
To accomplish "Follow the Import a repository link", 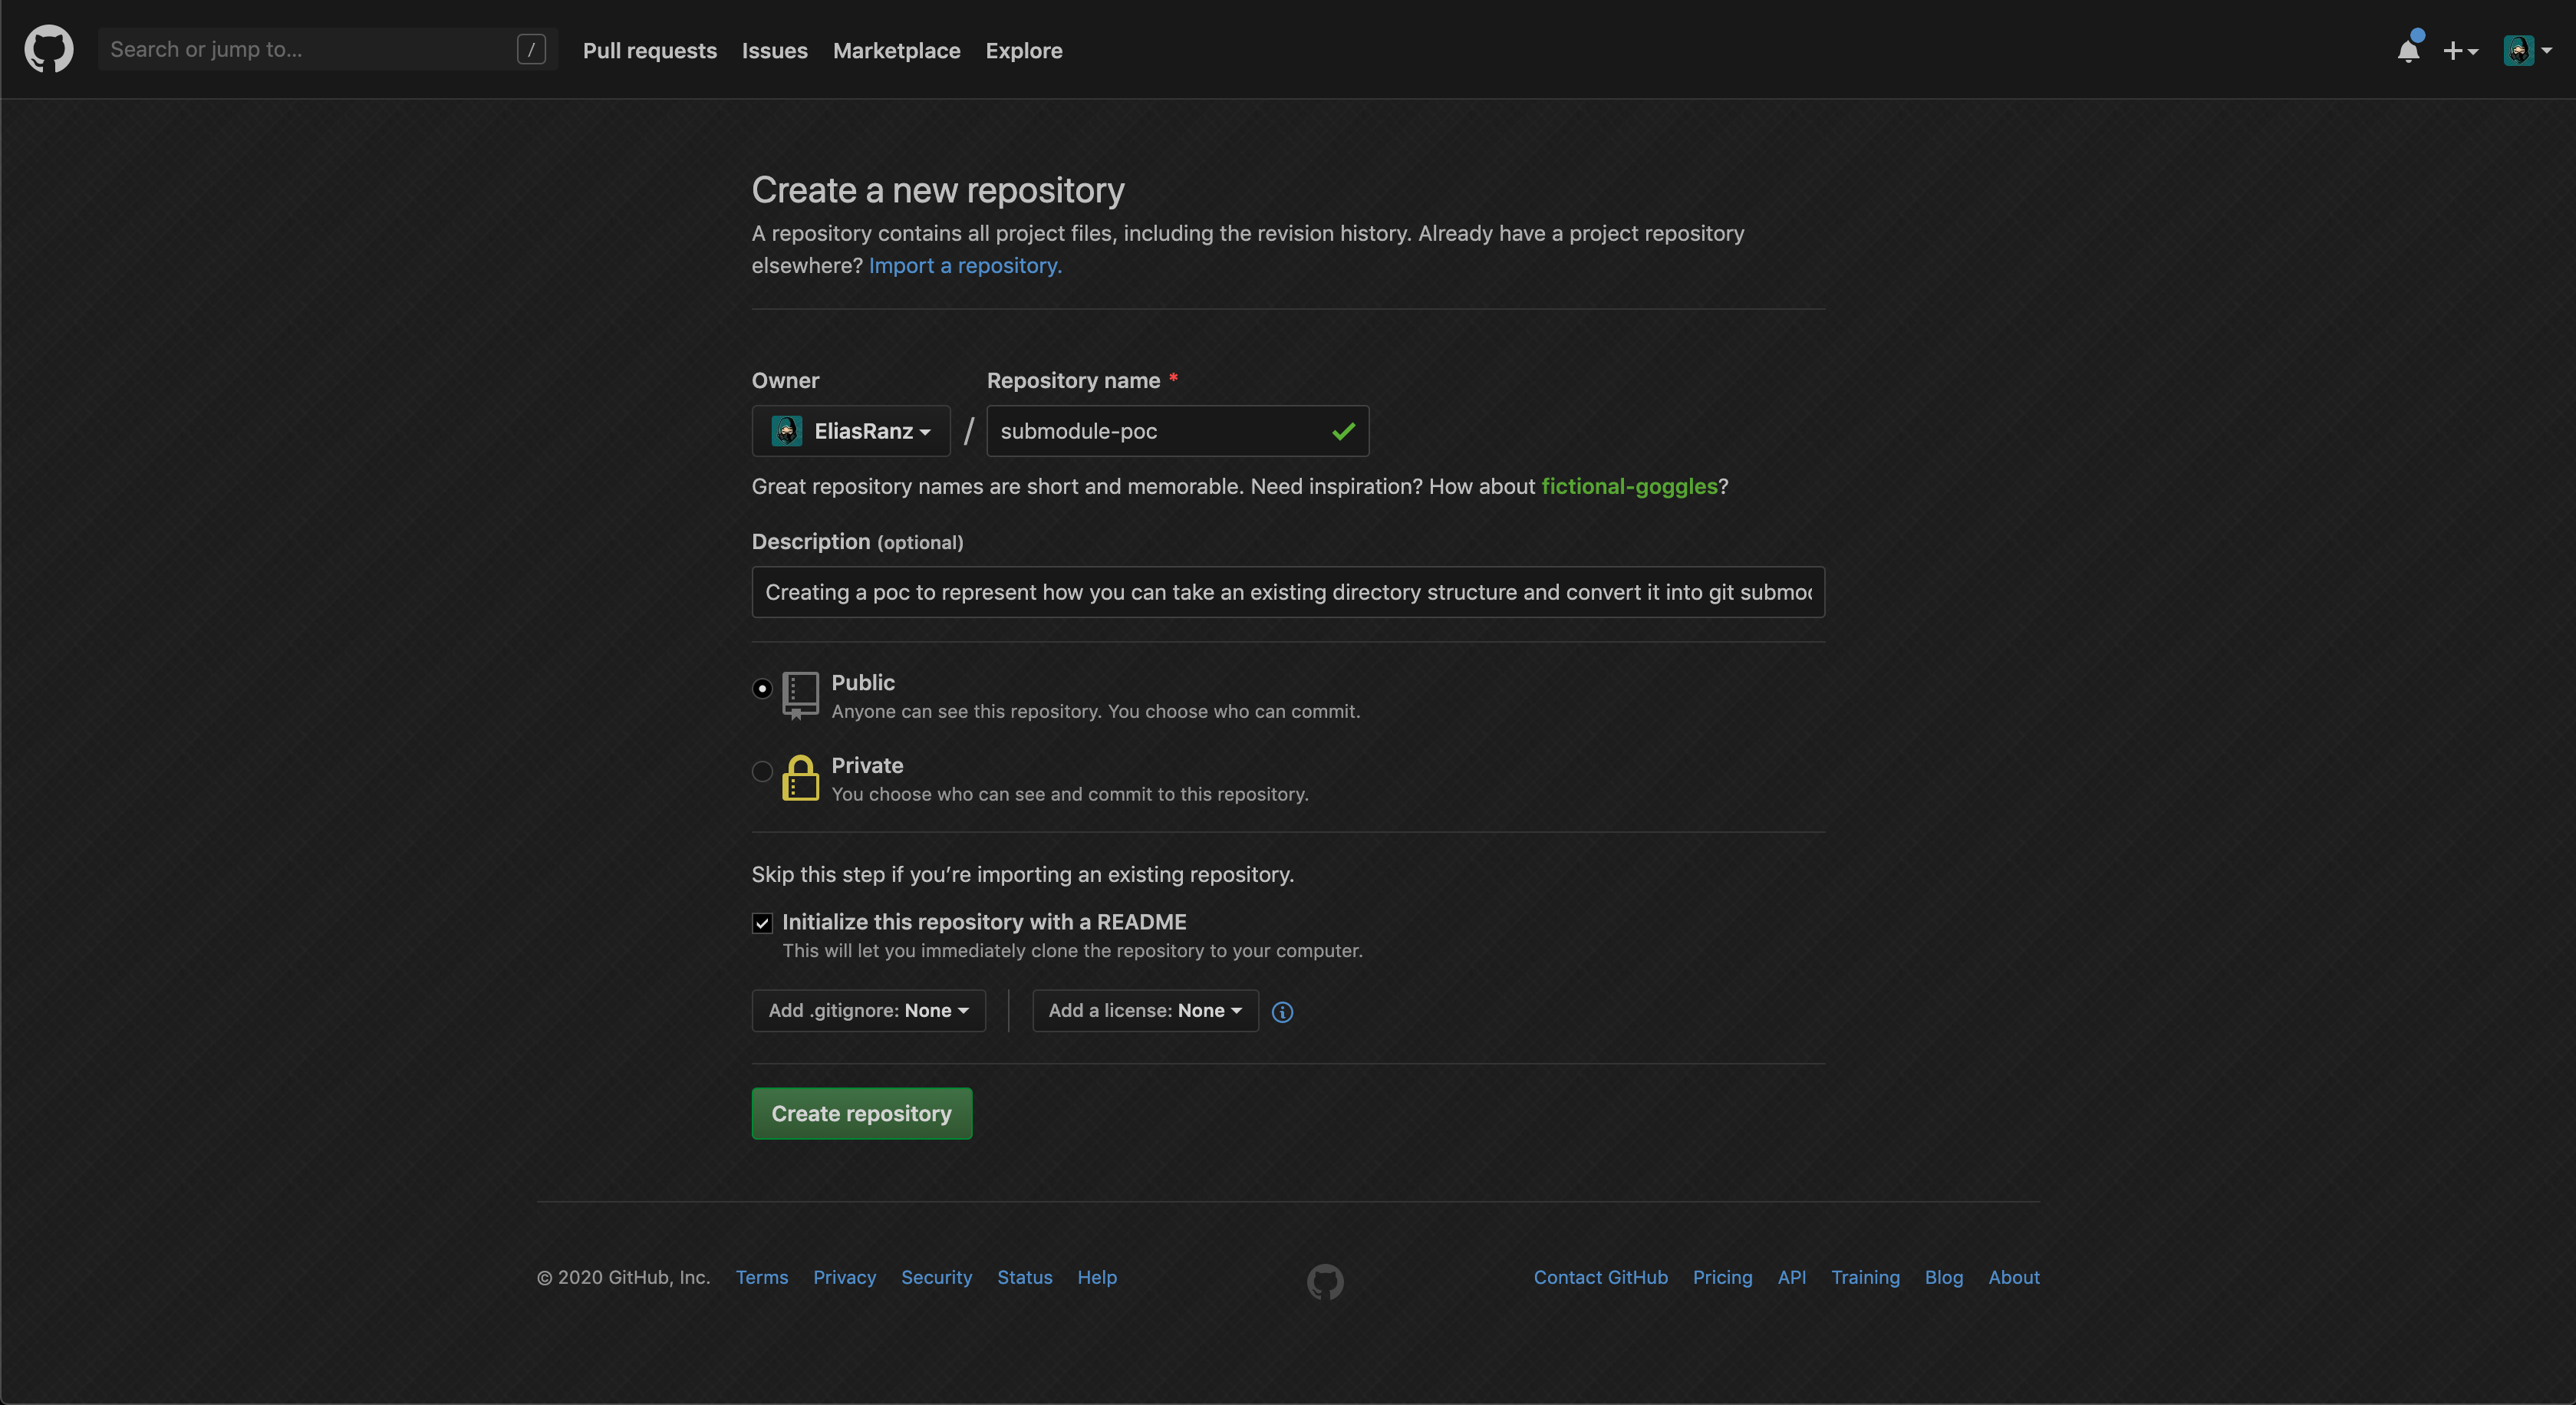I will 965,266.
